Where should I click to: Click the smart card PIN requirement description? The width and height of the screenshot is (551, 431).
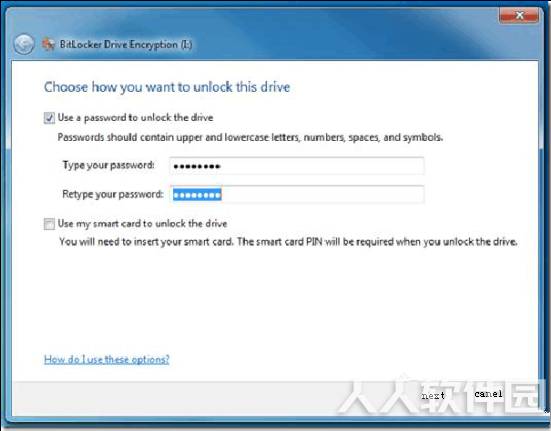click(288, 242)
